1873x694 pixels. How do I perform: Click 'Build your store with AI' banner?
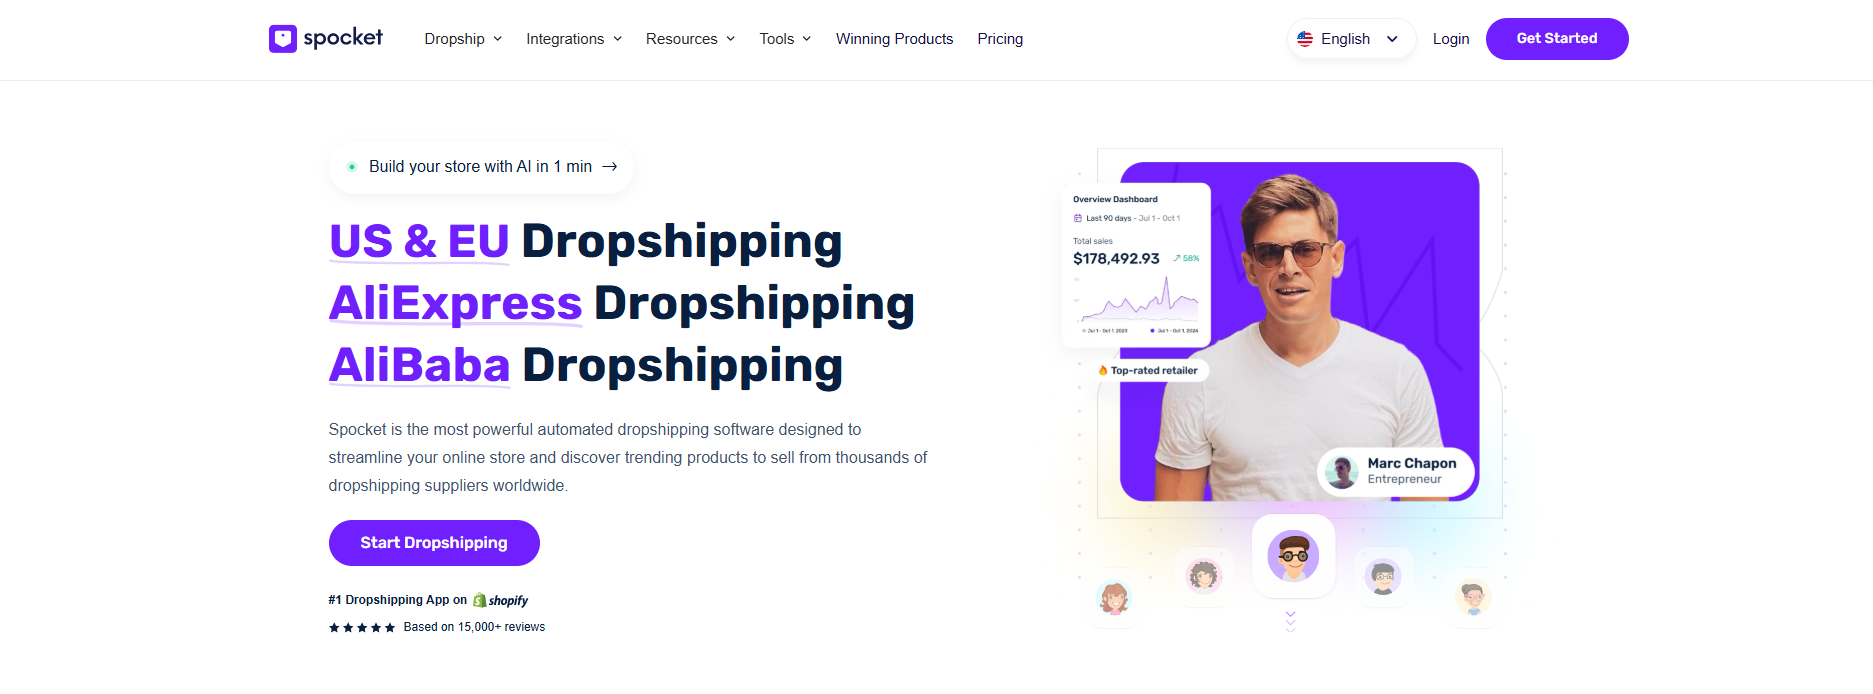point(481,167)
